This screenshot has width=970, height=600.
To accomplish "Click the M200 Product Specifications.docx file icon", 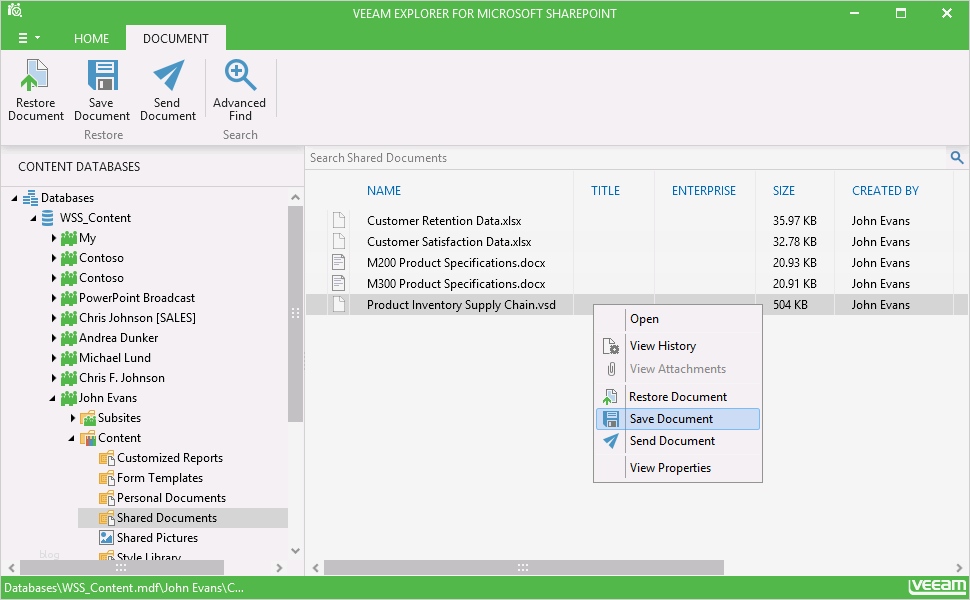I will click(x=338, y=262).
